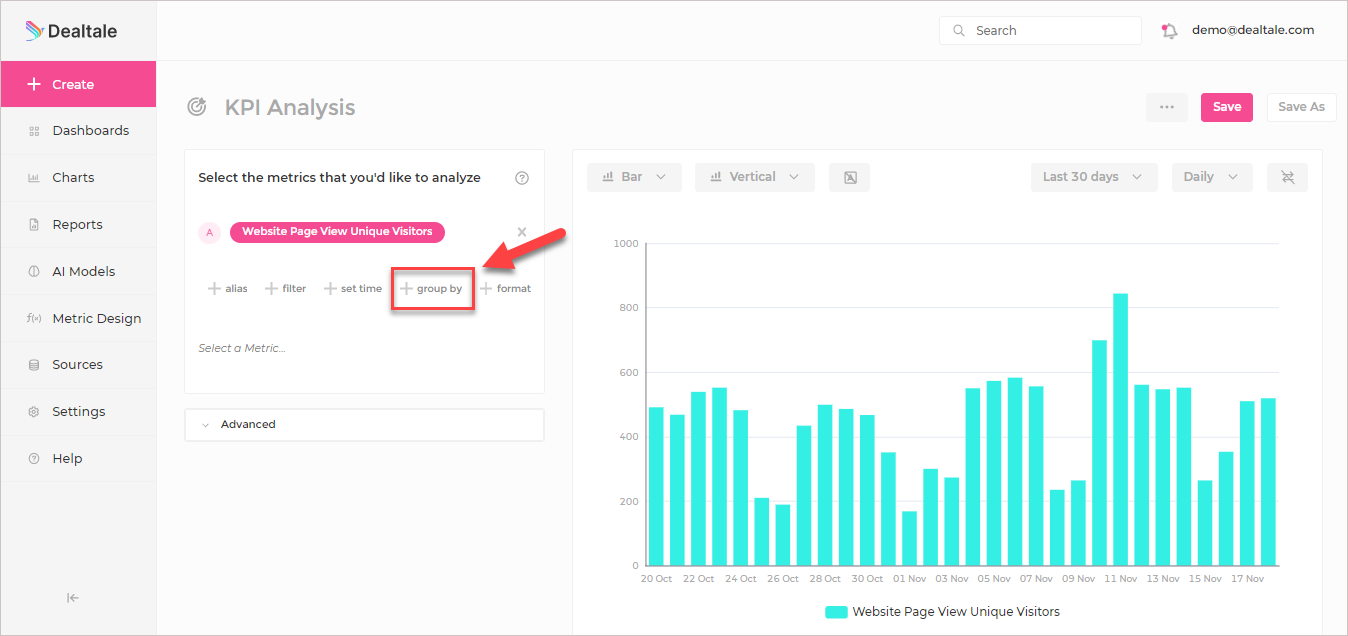Open the Last 30 days range dropdown

[1094, 177]
